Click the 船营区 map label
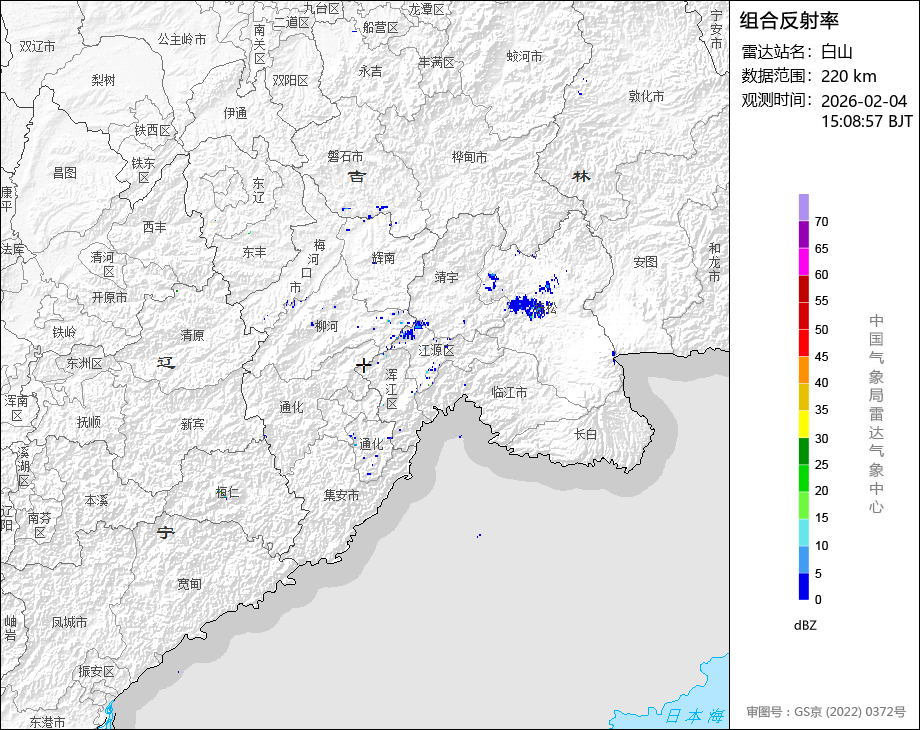920x730 pixels. (x=380, y=27)
